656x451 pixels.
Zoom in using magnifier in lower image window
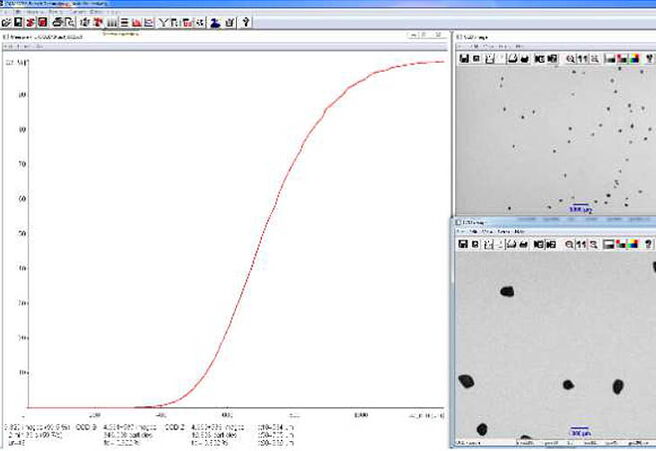pyautogui.click(x=569, y=244)
